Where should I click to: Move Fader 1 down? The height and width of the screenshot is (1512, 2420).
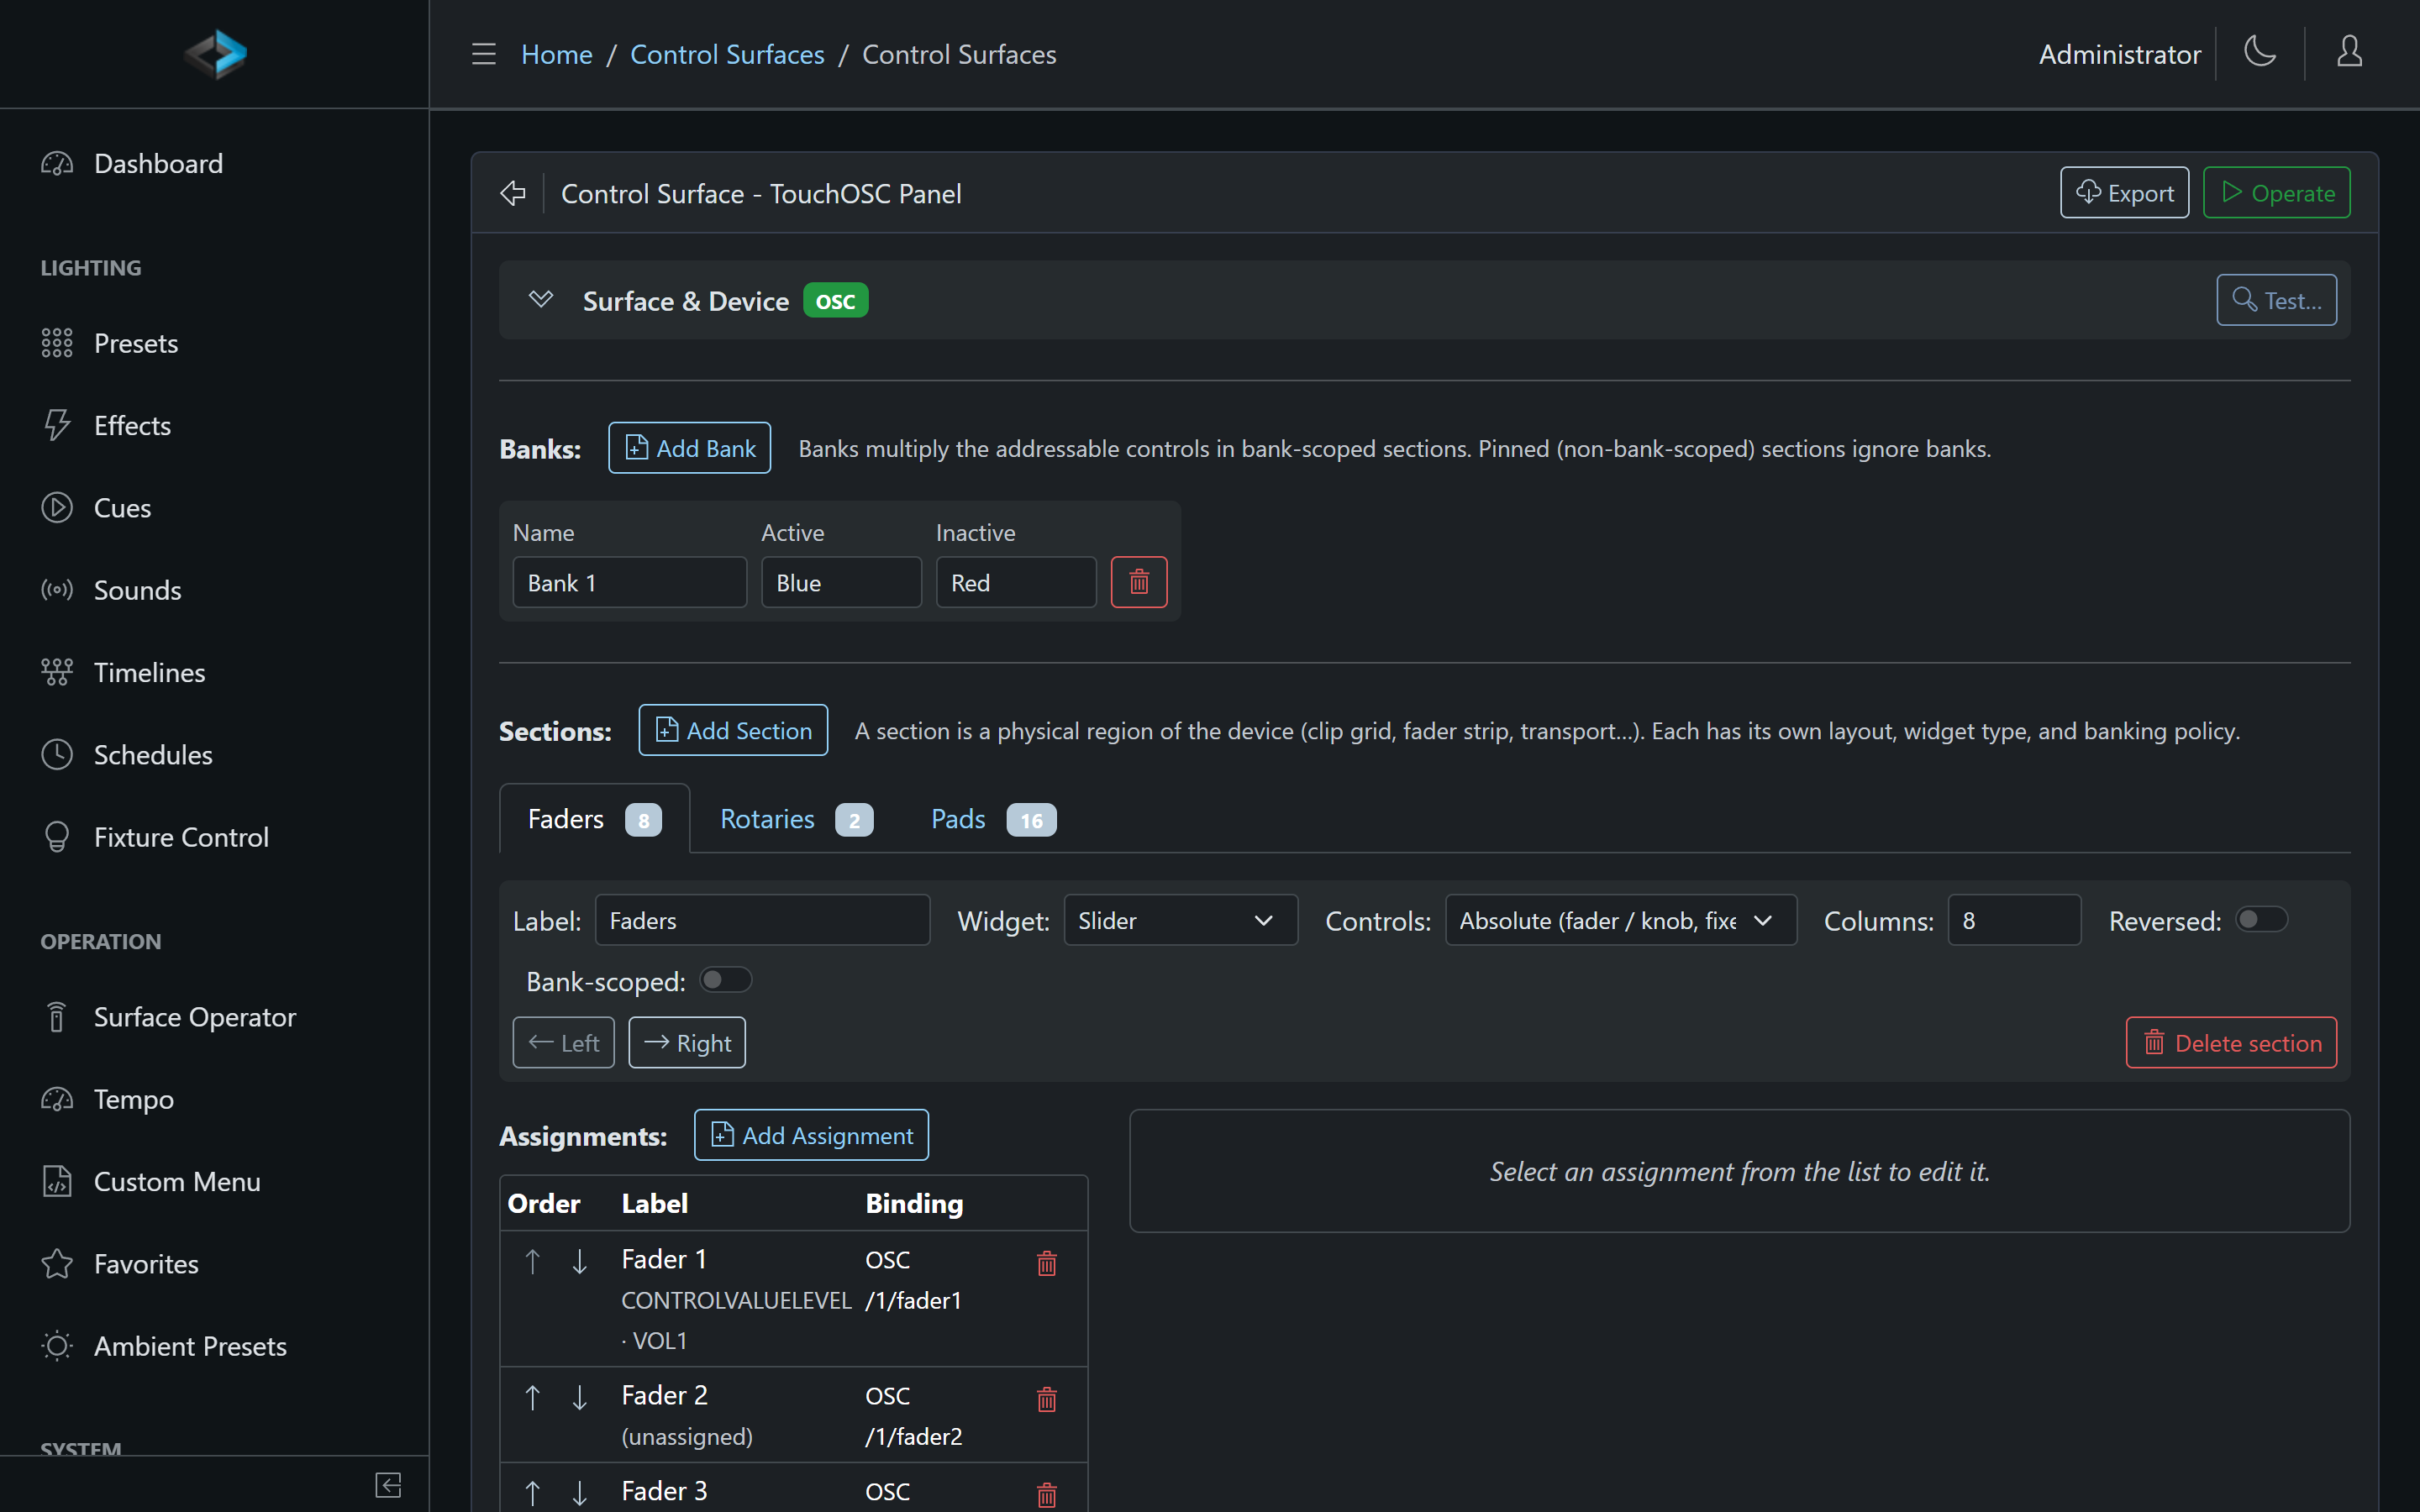[x=579, y=1261]
